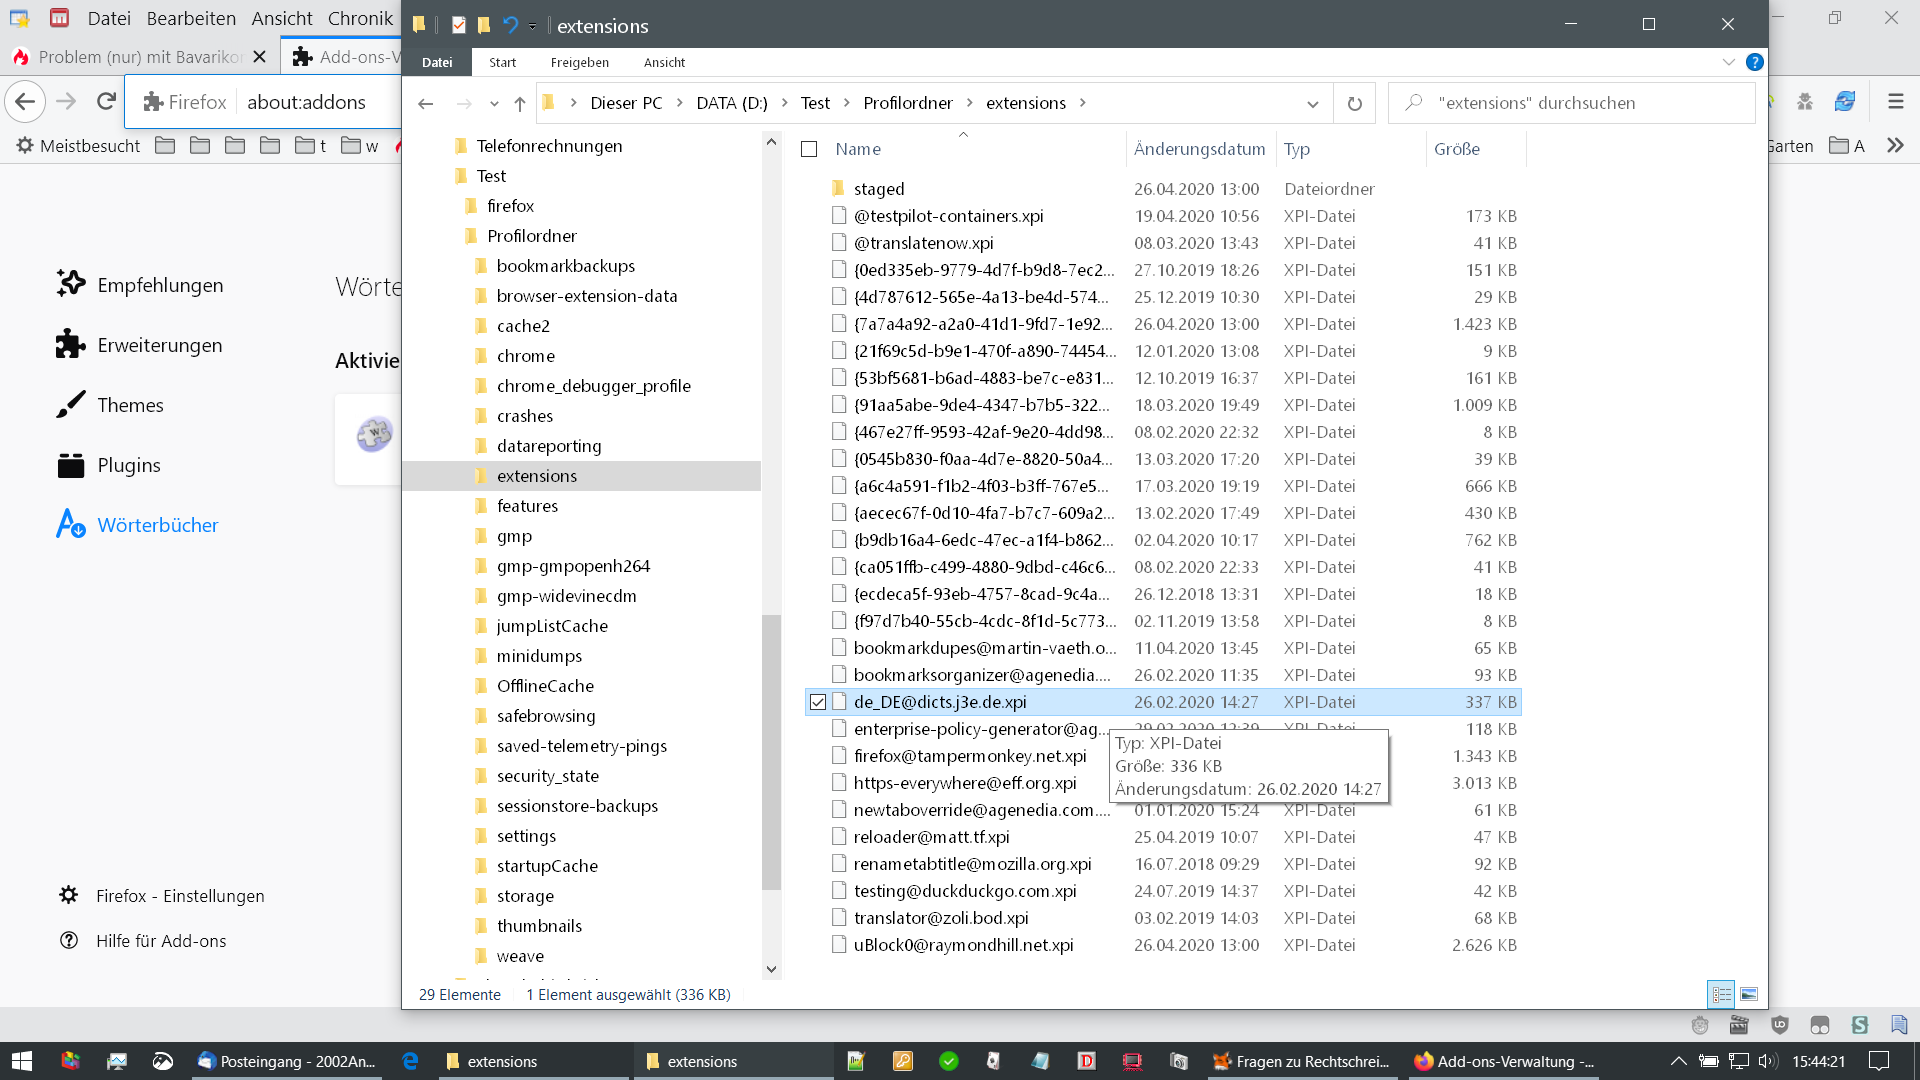Refresh the extensions folder view
The width and height of the screenshot is (1920, 1080).
point(1354,103)
